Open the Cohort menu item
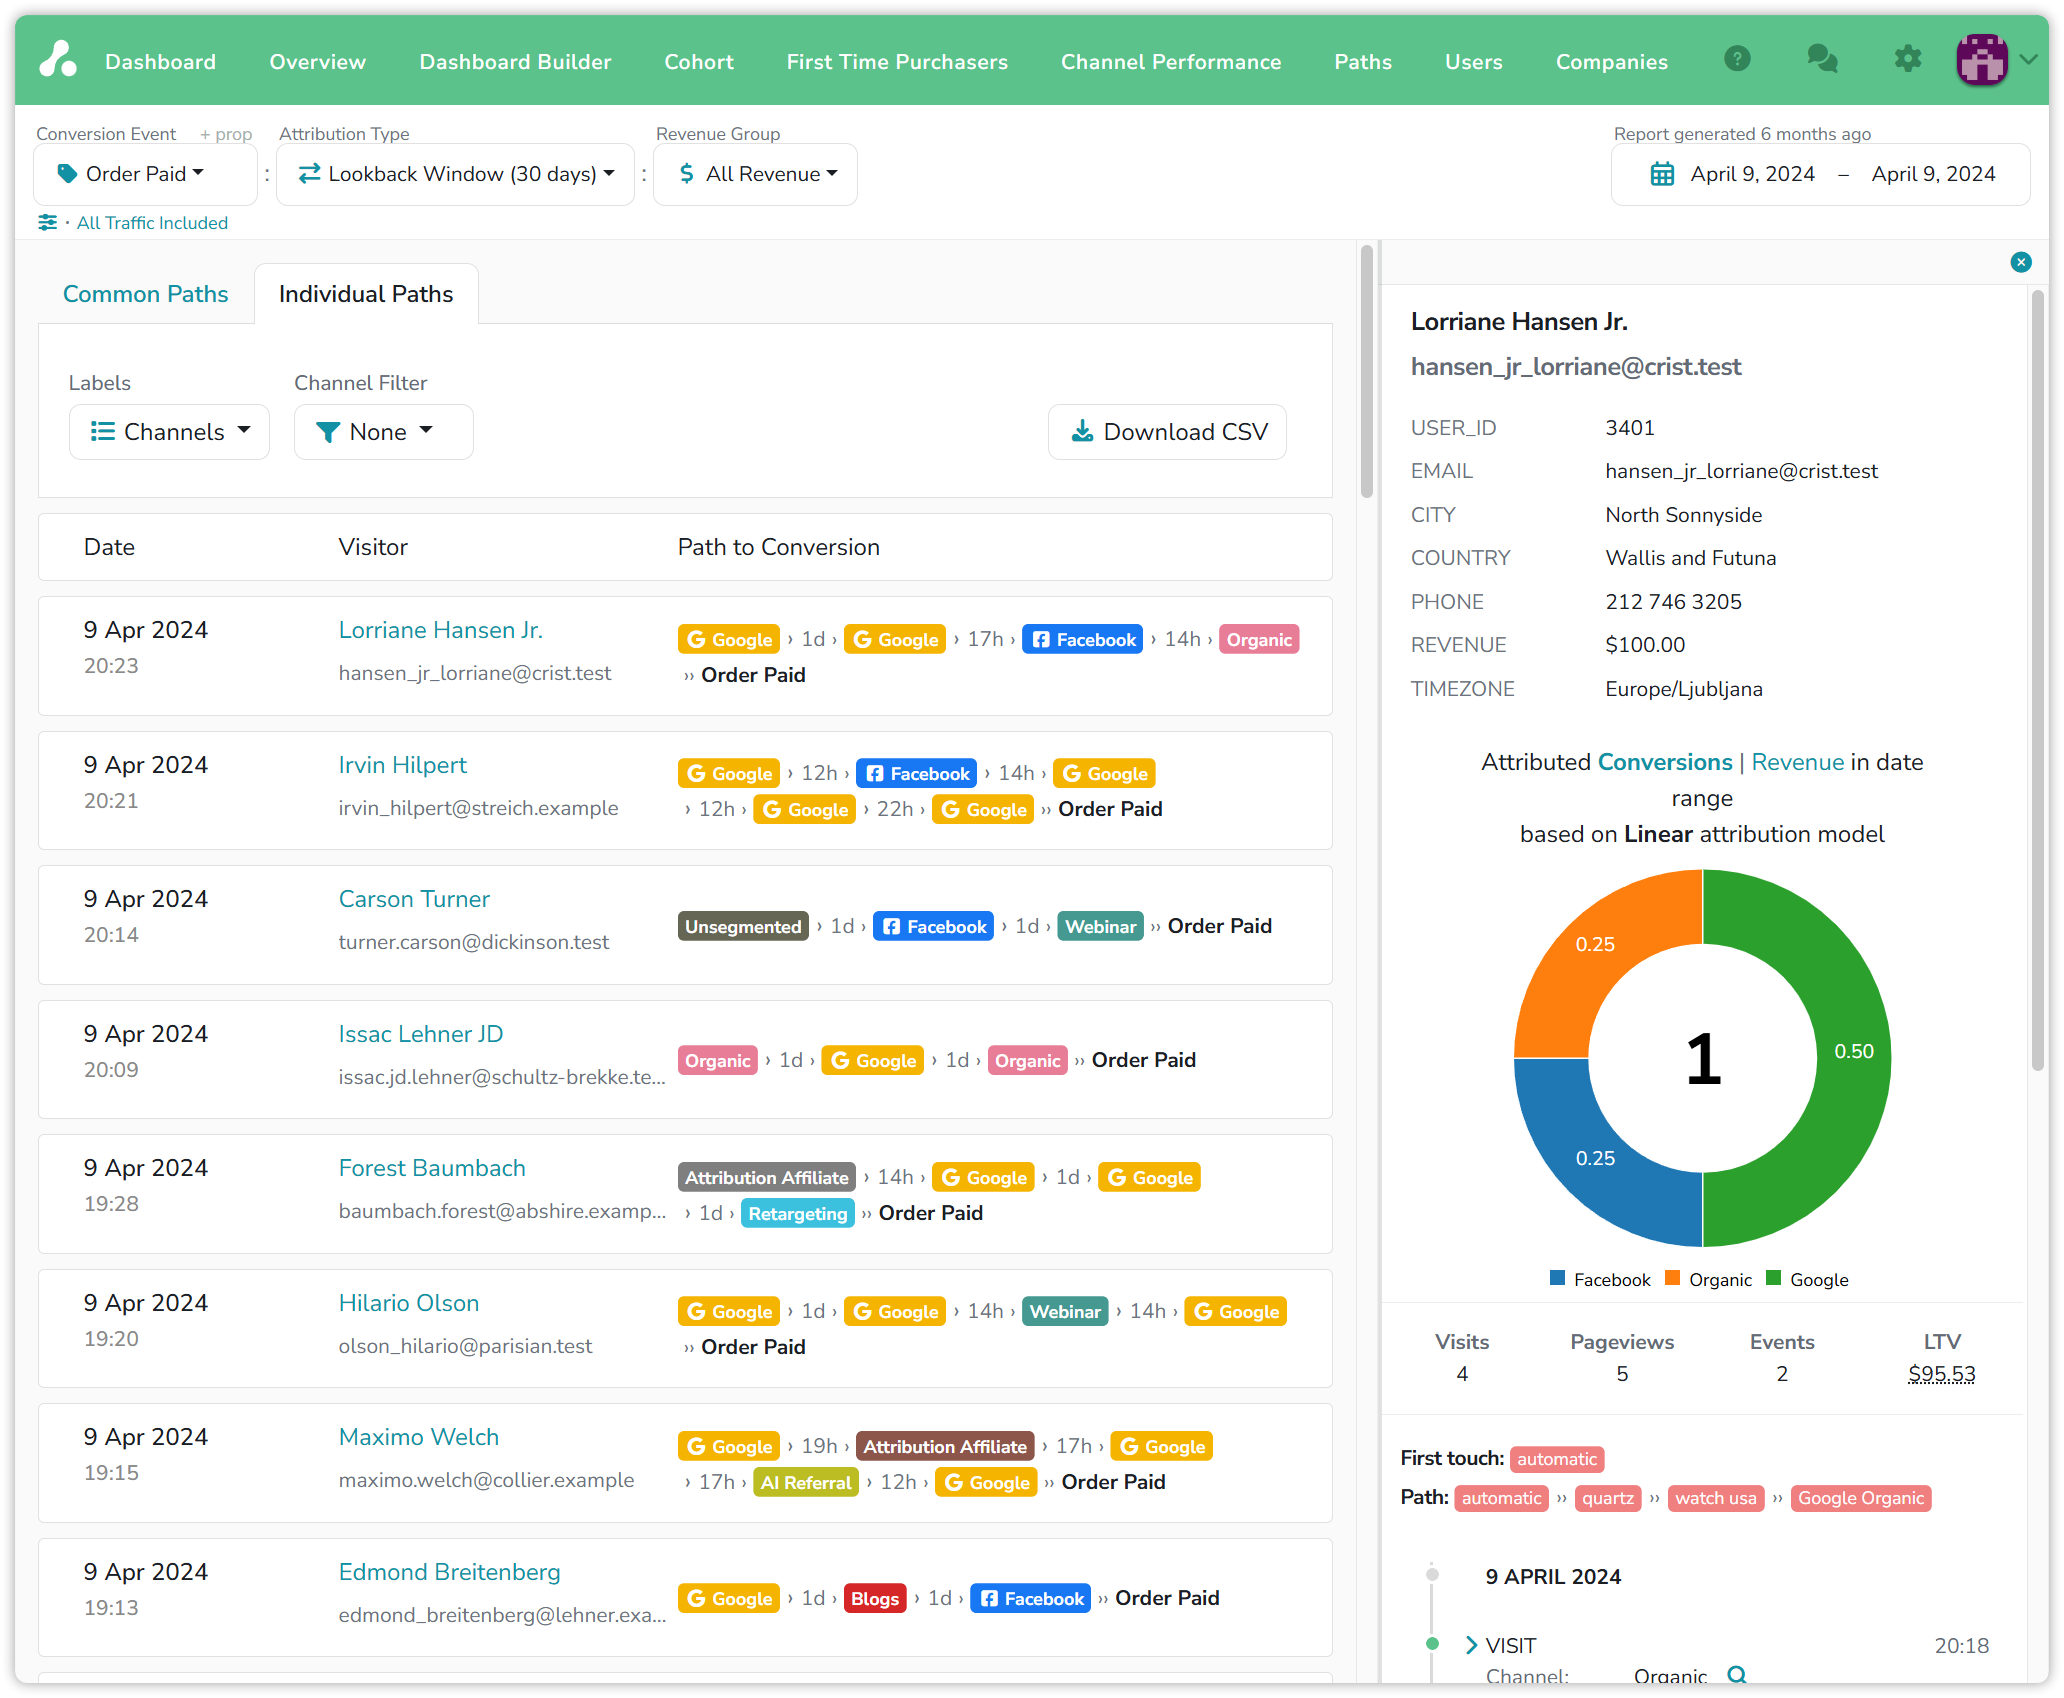Screen dimensions: 2064x1698 click(x=699, y=62)
